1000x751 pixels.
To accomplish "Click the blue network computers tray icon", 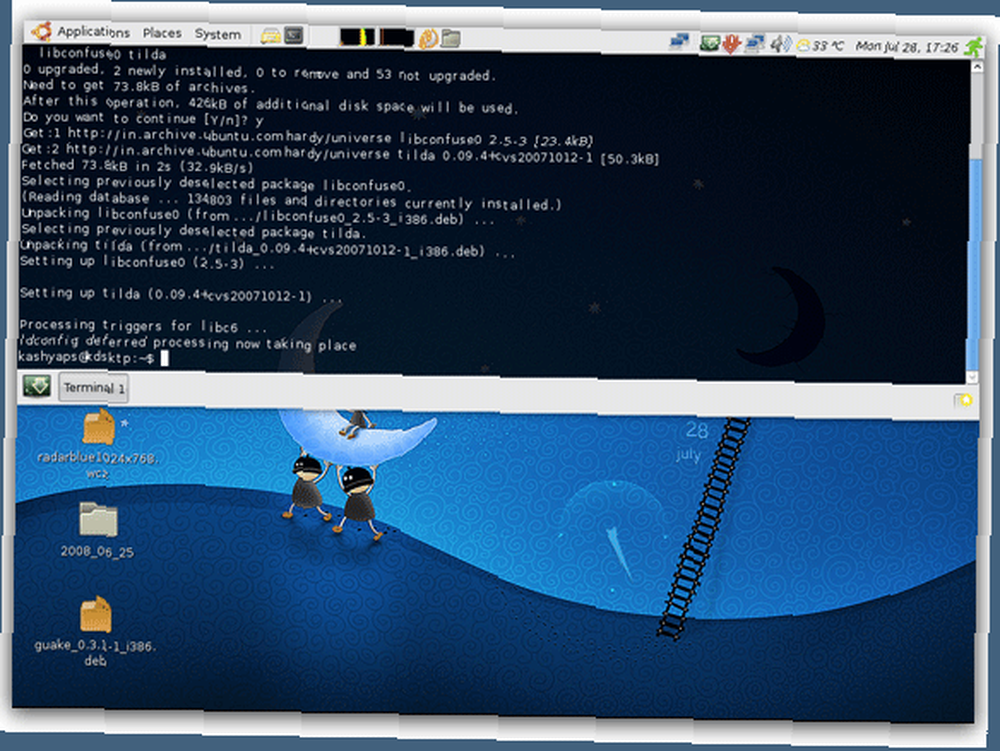I will pos(679,42).
